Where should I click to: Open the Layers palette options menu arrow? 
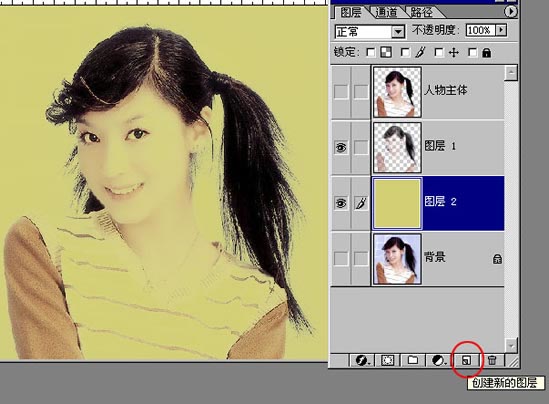click(x=510, y=12)
